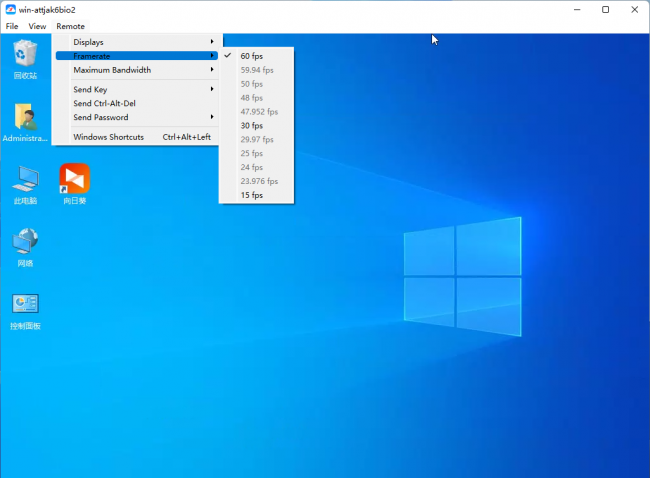Select the checked 60 fps option

point(257,56)
